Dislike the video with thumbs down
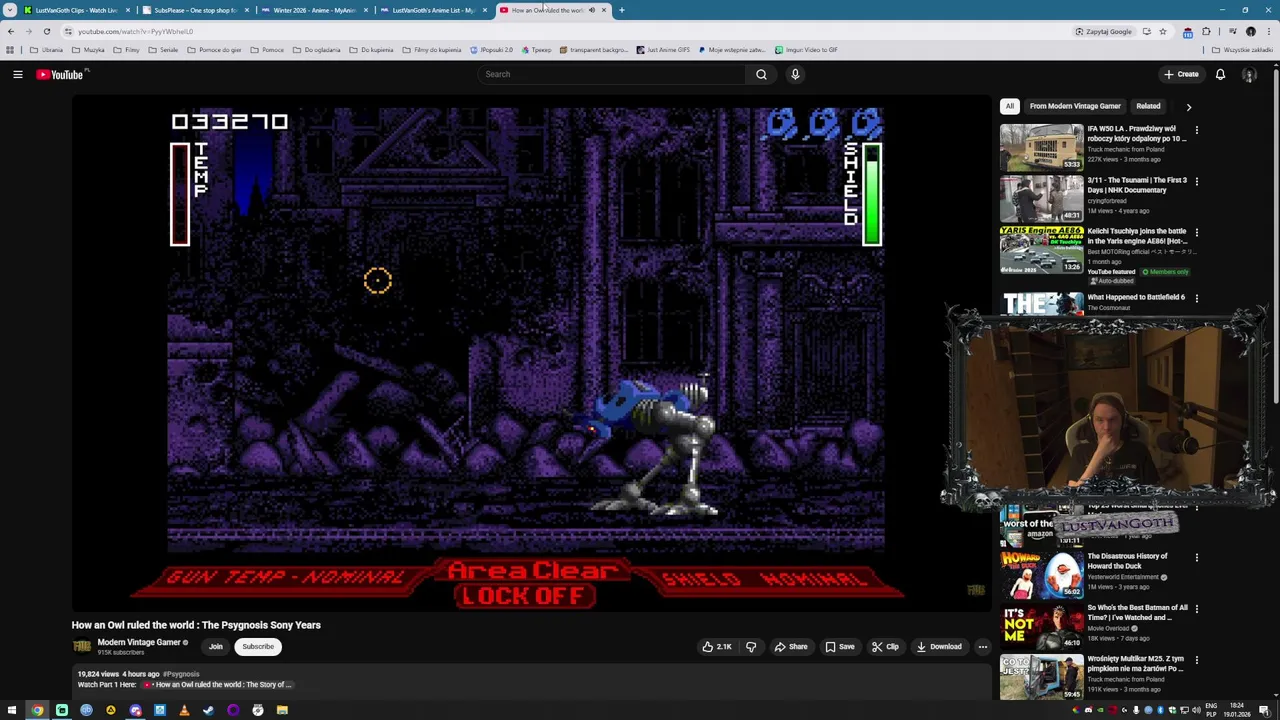The height and width of the screenshot is (720, 1280). (751, 647)
